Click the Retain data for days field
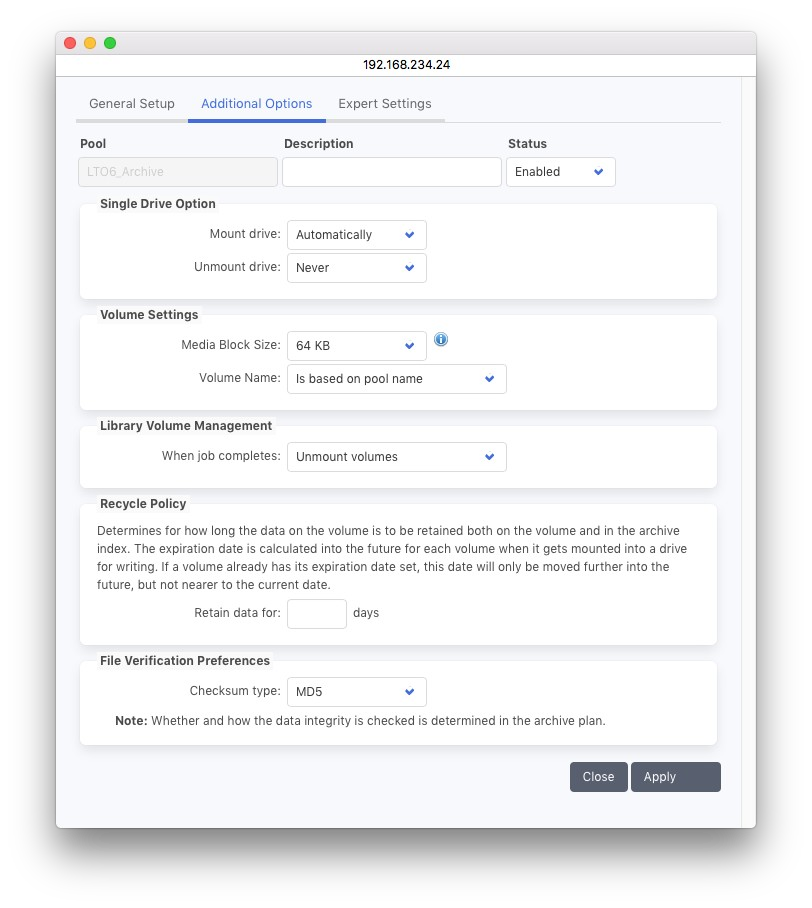The height and width of the screenshot is (908, 812). (316, 613)
